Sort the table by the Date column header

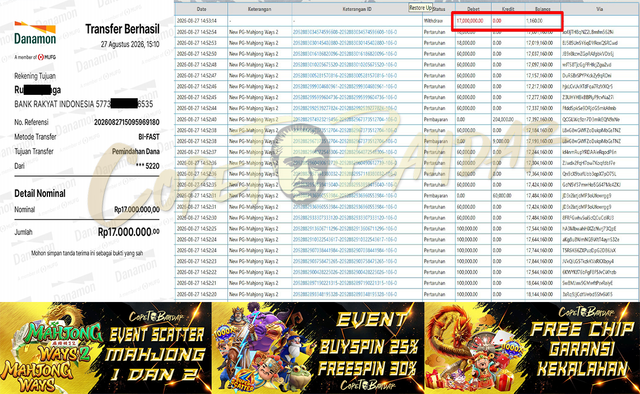[201, 9]
